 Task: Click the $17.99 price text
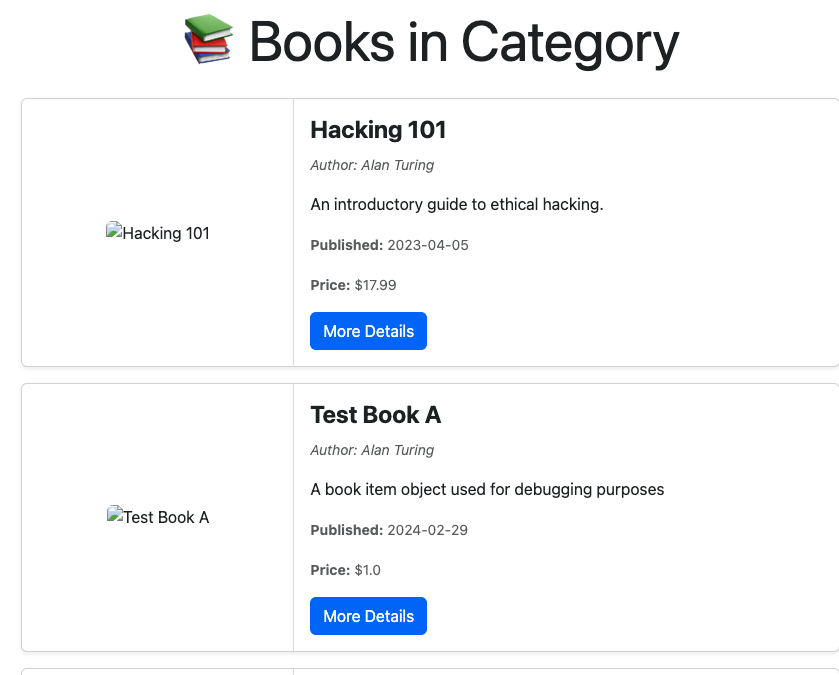tap(375, 285)
